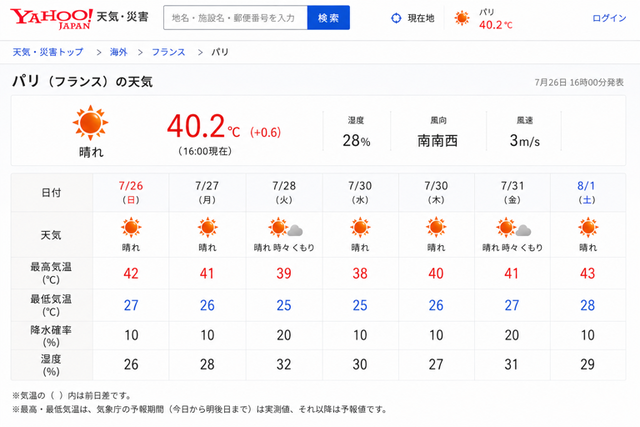
Task: Click the humidity 32 cell
Action: click(x=284, y=365)
